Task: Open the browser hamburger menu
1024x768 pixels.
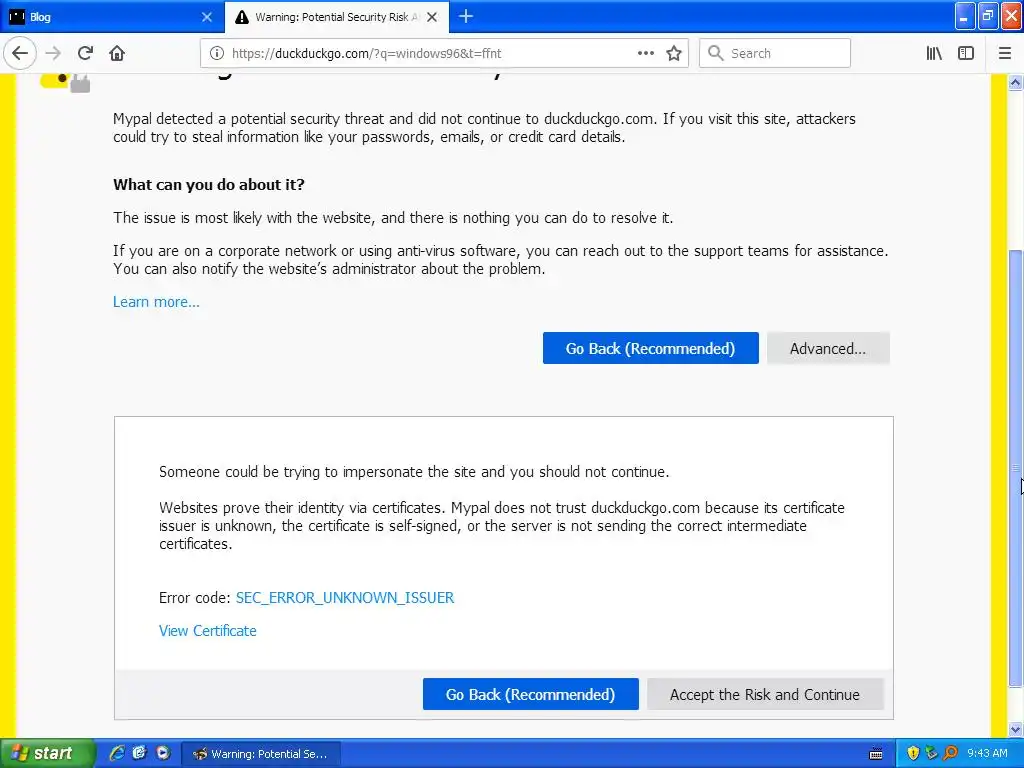Action: (1005, 54)
